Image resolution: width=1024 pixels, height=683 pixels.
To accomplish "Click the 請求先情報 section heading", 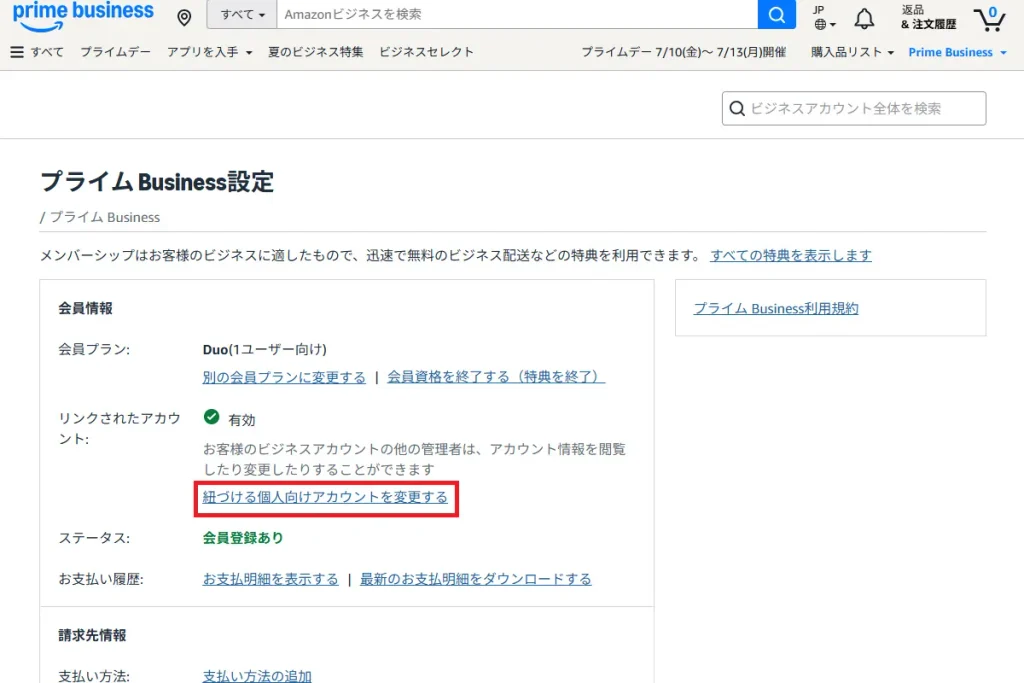I will (x=92, y=635).
